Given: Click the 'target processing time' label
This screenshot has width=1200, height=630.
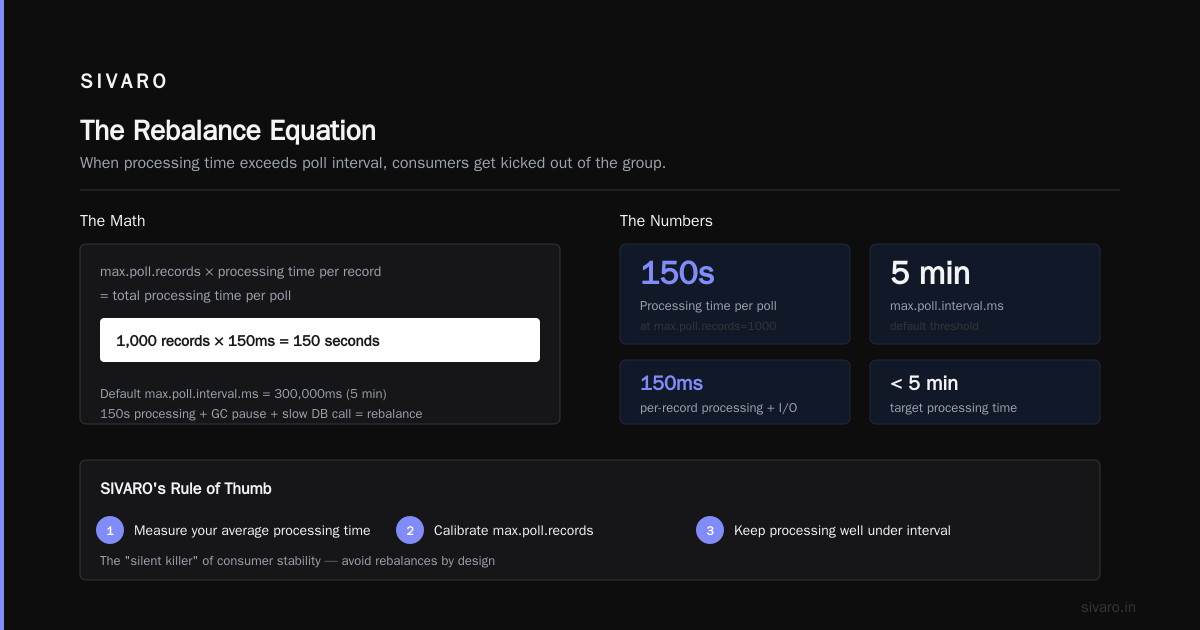Looking at the screenshot, I should [x=953, y=407].
